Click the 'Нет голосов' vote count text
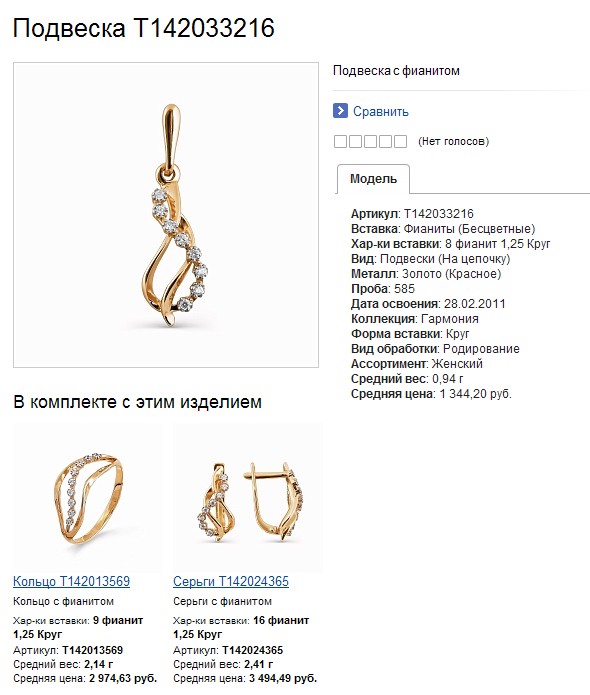 [453, 141]
